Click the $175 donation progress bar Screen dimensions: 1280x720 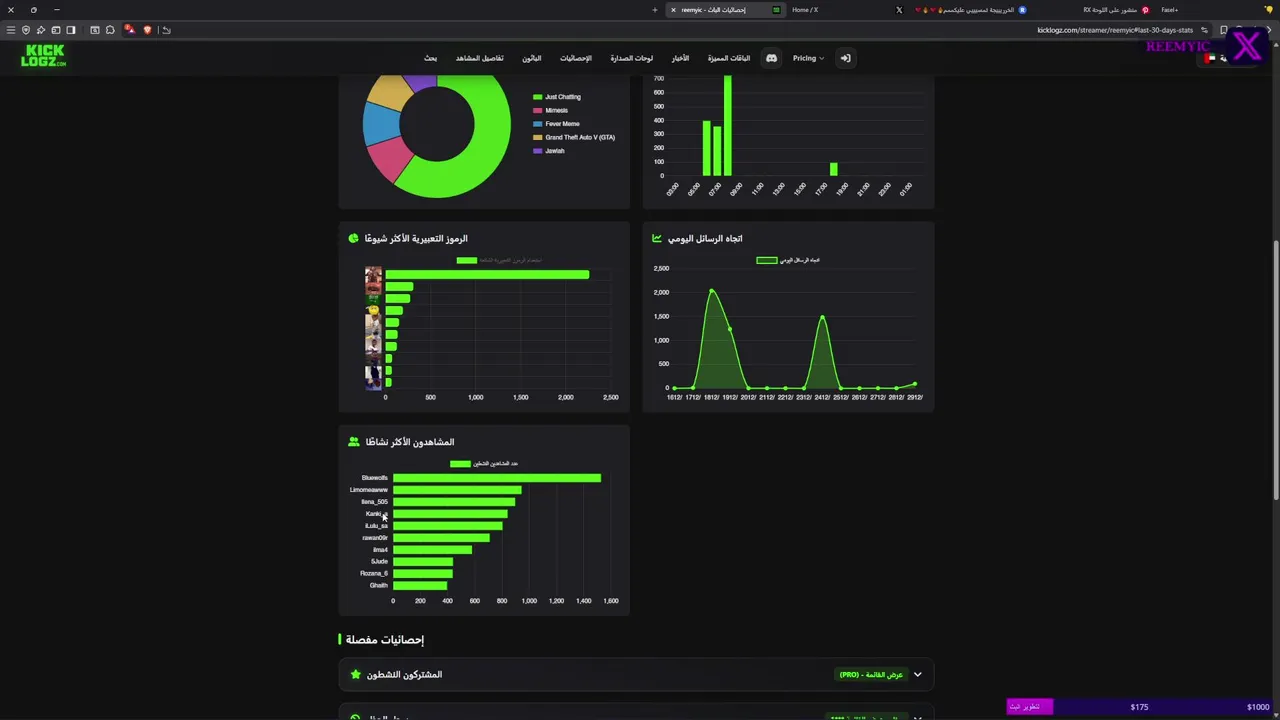click(x=1139, y=707)
